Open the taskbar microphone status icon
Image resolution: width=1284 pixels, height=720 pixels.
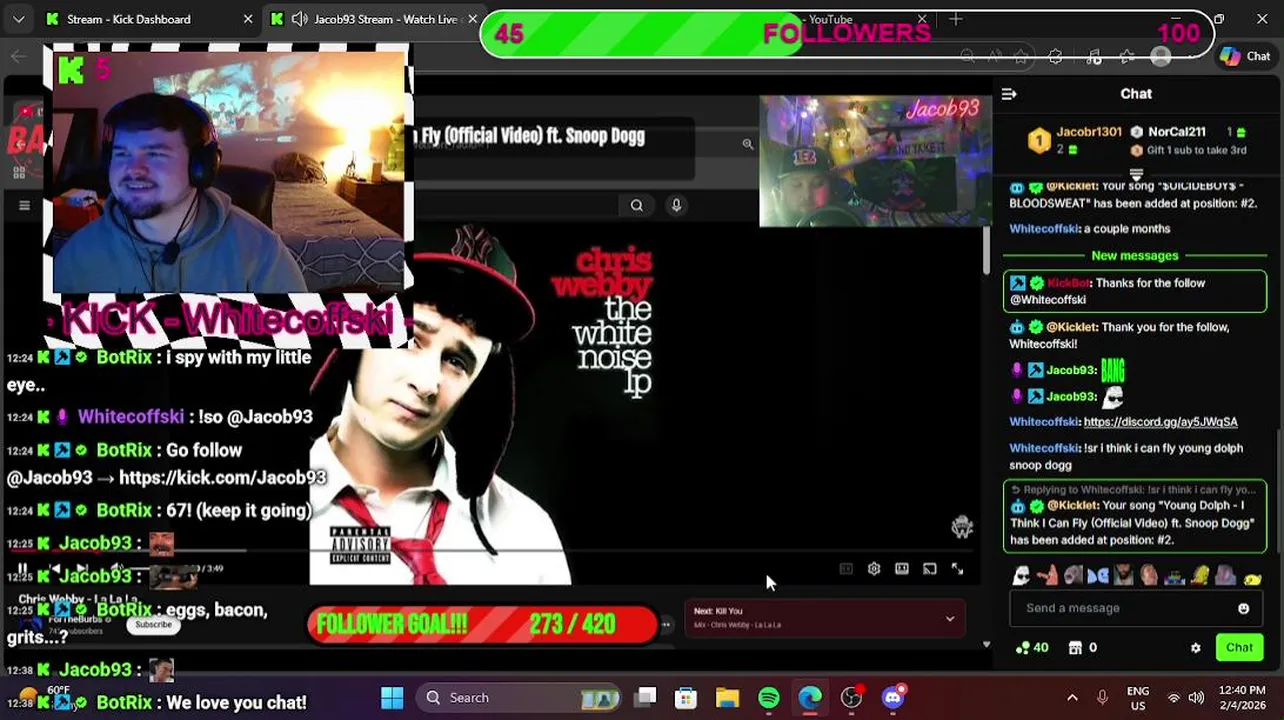[1102, 698]
